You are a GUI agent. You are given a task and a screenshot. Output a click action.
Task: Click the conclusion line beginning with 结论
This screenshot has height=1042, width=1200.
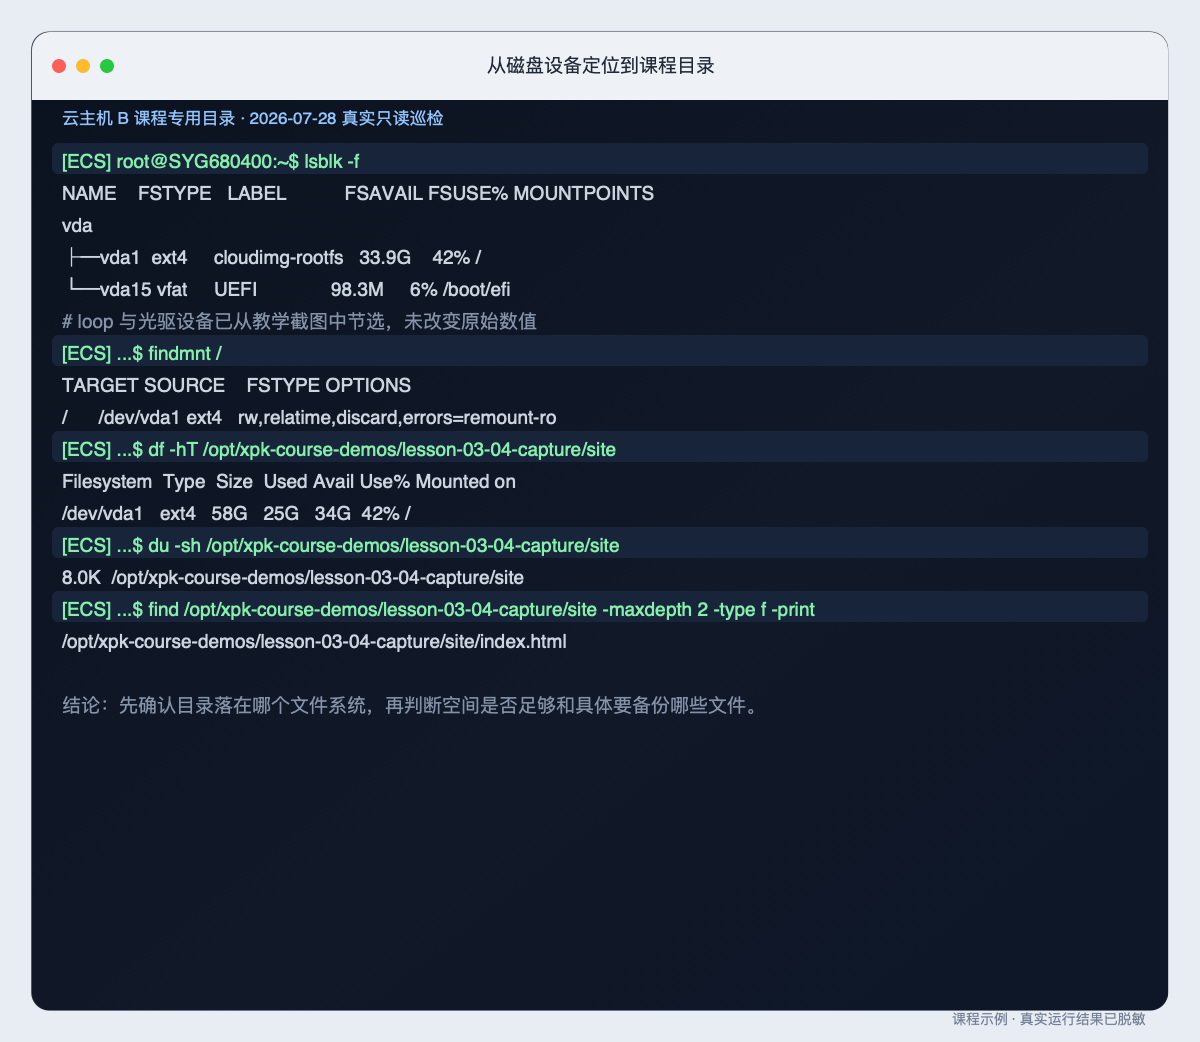tap(412, 705)
